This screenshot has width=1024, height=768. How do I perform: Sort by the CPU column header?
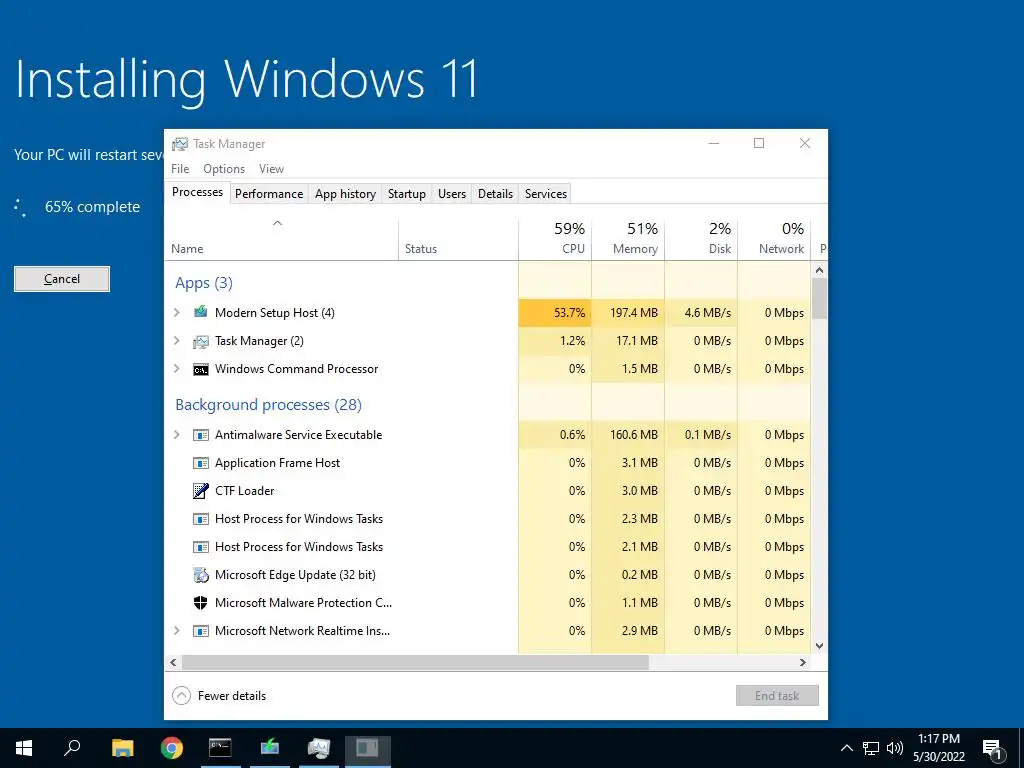pos(555,240)
